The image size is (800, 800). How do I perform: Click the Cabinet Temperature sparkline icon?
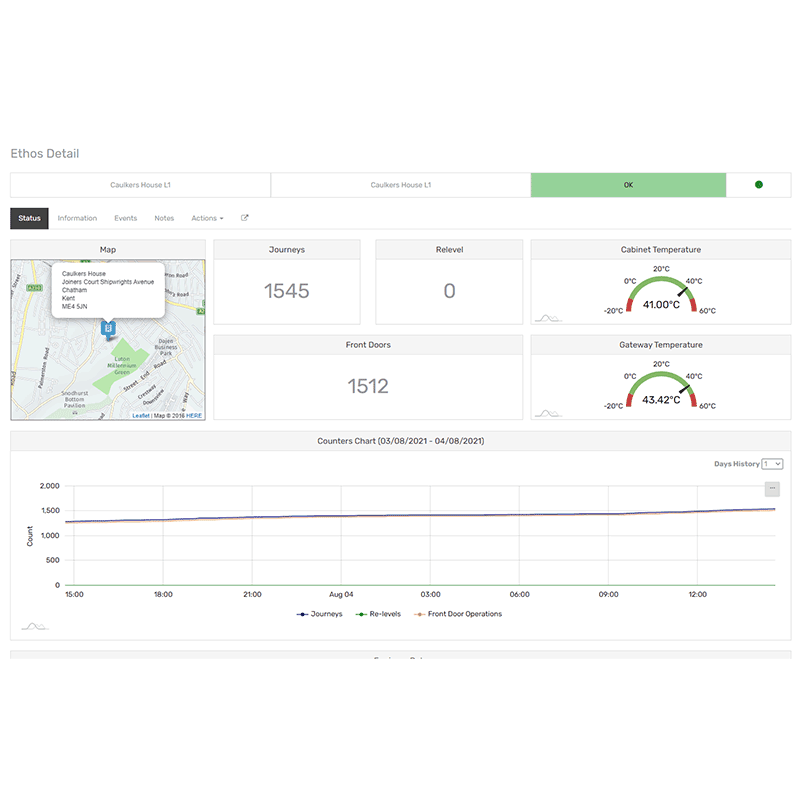(546, 318)
